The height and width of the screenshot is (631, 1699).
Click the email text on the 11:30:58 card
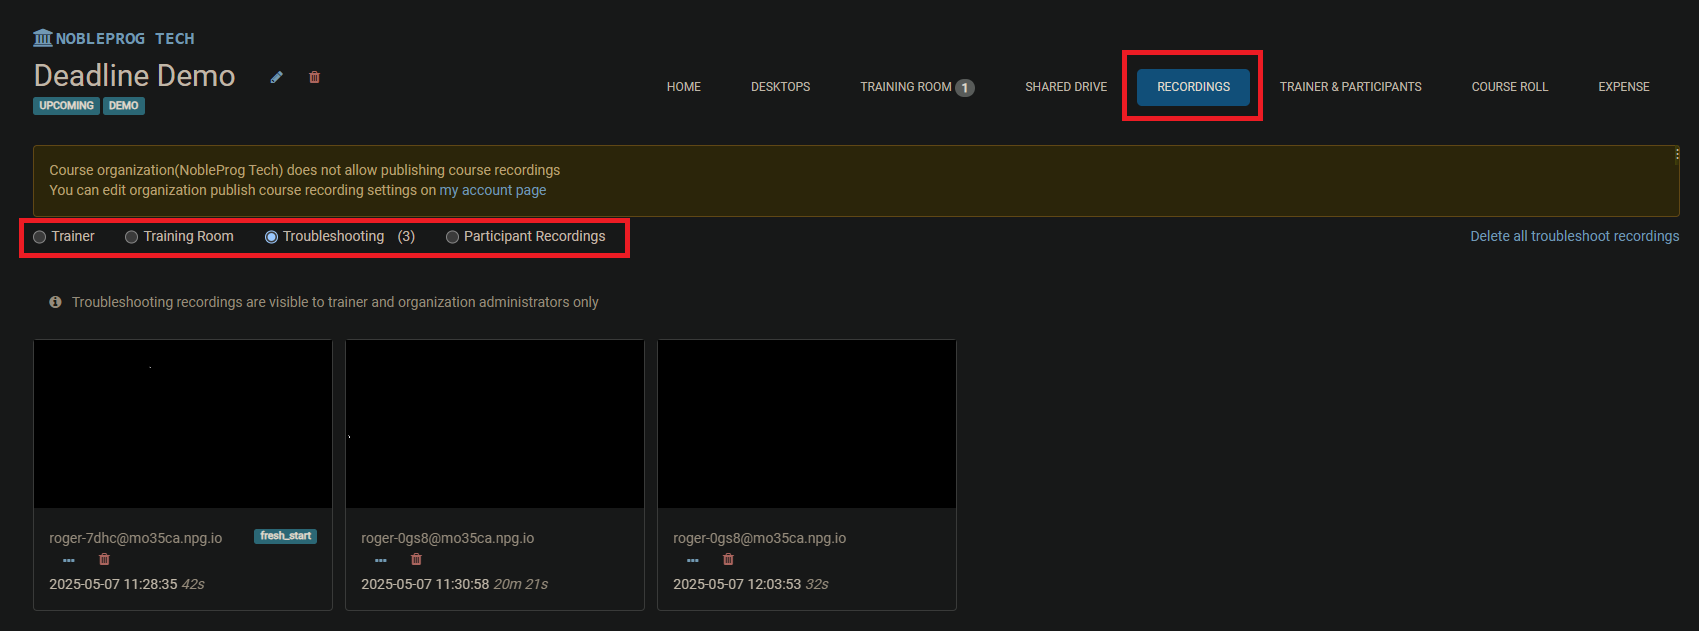coord(448,538)
